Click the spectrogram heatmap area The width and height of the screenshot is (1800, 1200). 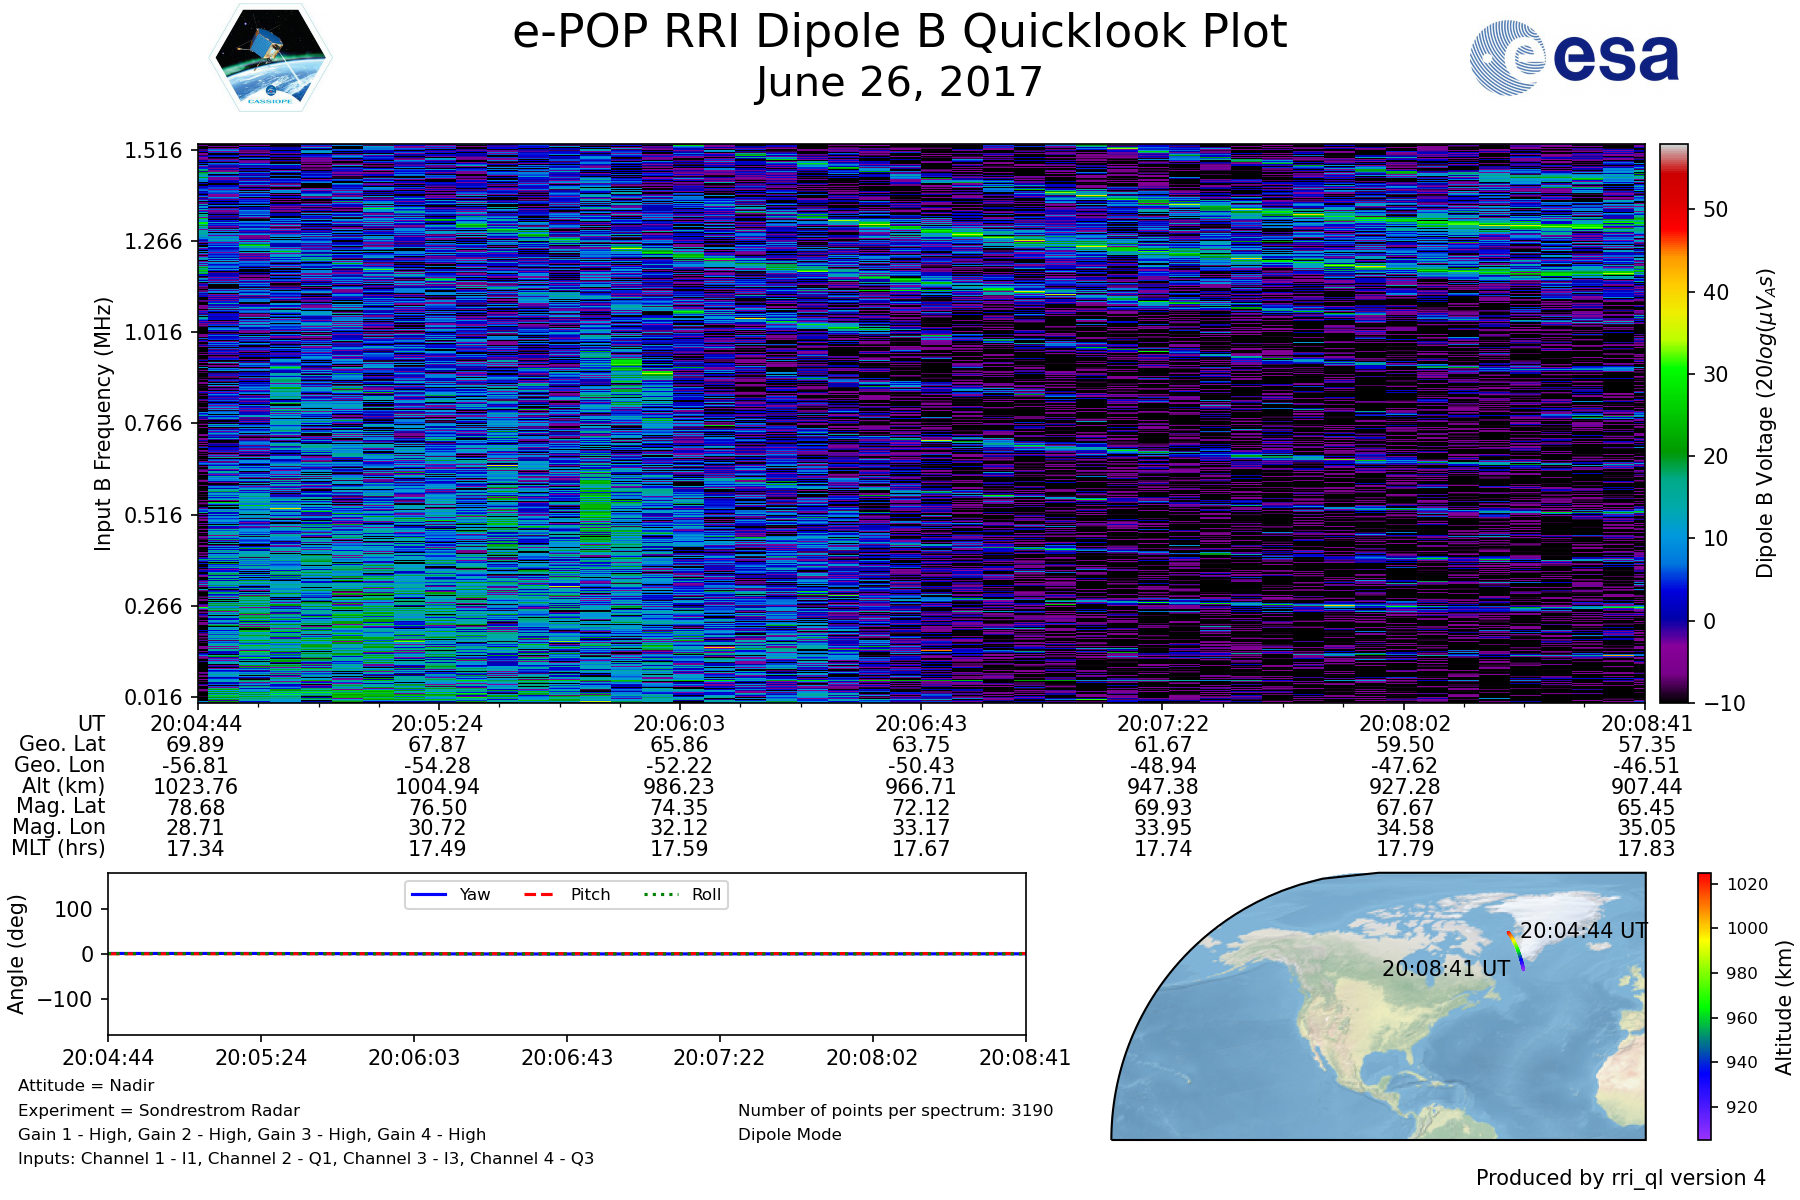(920, 423)
